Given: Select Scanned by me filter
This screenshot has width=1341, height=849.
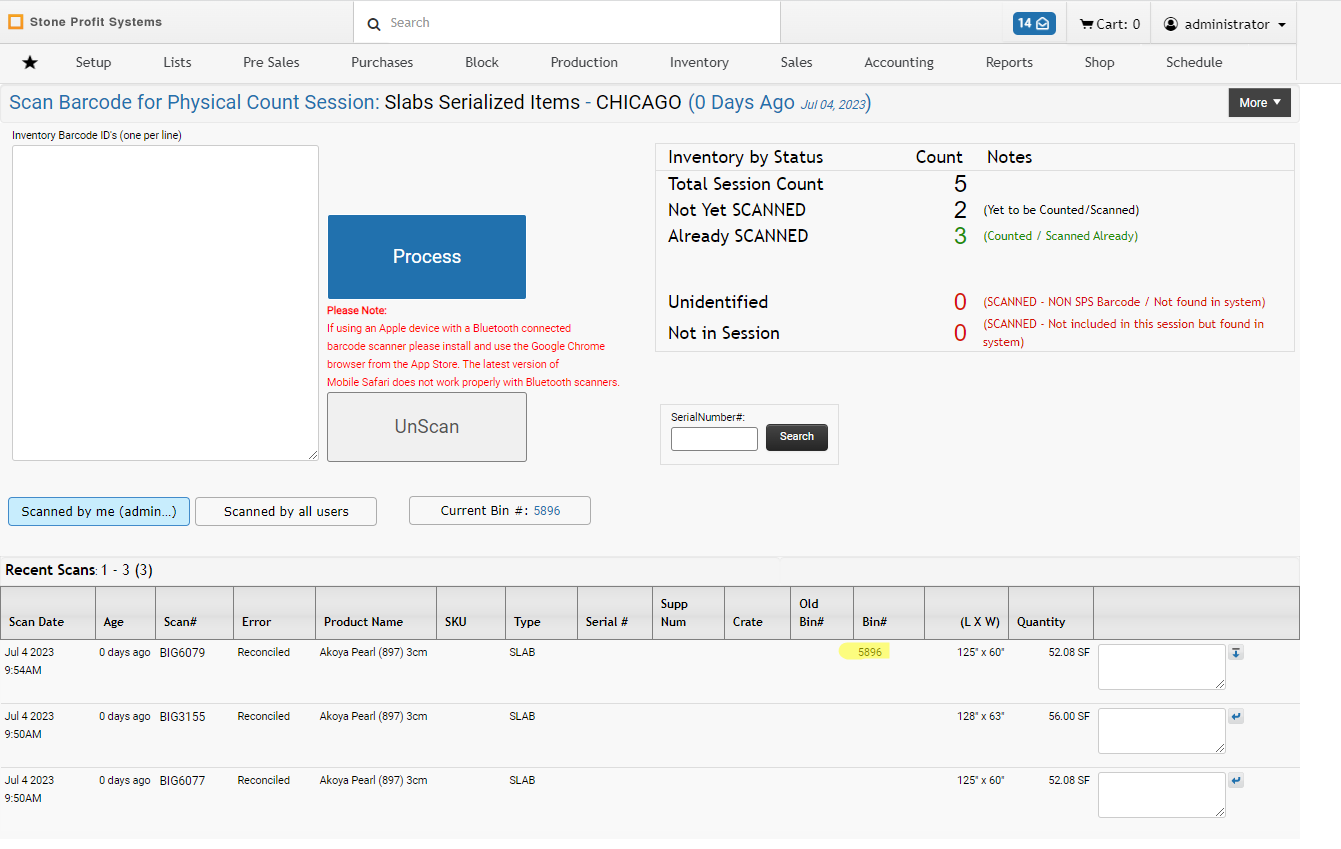Looking at the screenshot, I should pos(99,511).
